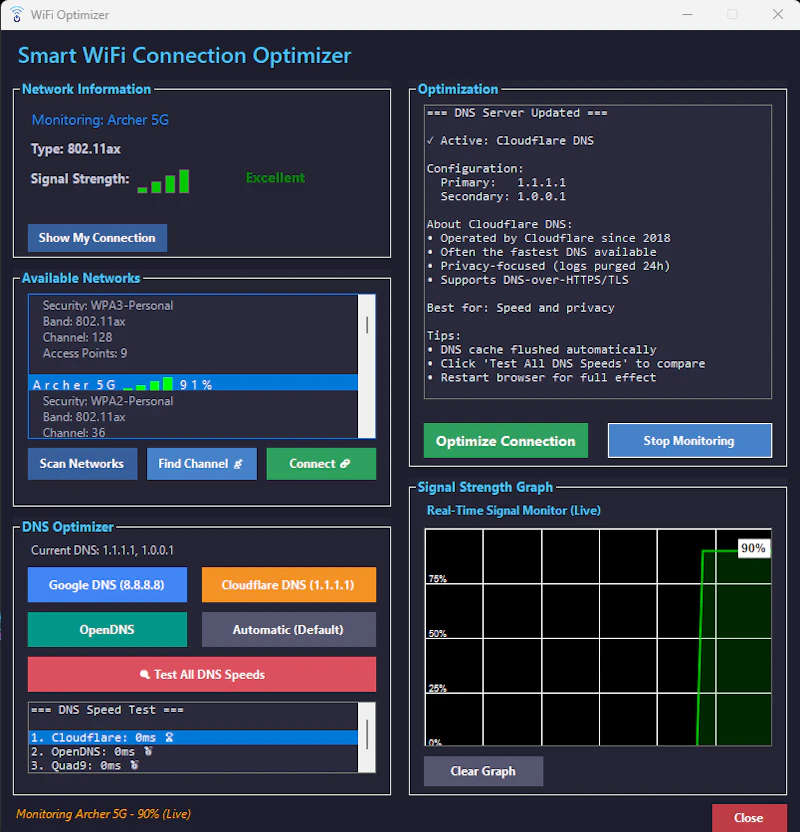Select '3. Quad9: 0ms' result row
Image resolution: width=800 pixels, height=832 pixels.
pyautogui.click(x=194, y=765)
